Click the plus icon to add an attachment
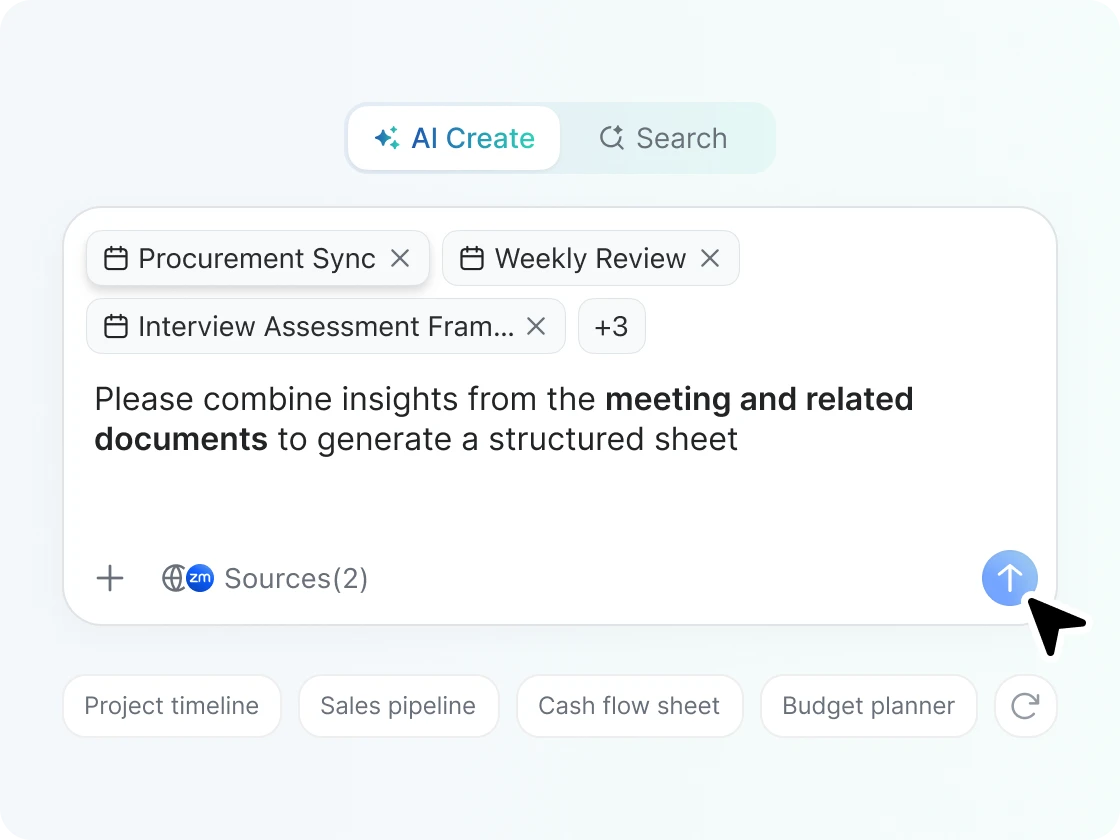 110,578
